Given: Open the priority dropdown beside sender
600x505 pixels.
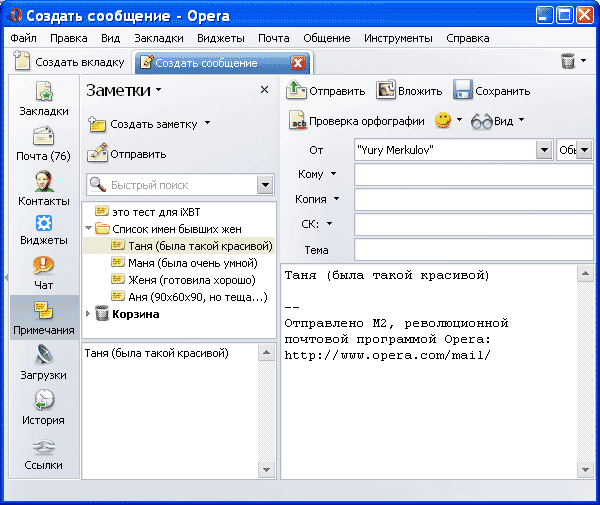Looking at the screenshot, I should coord(585,150).
